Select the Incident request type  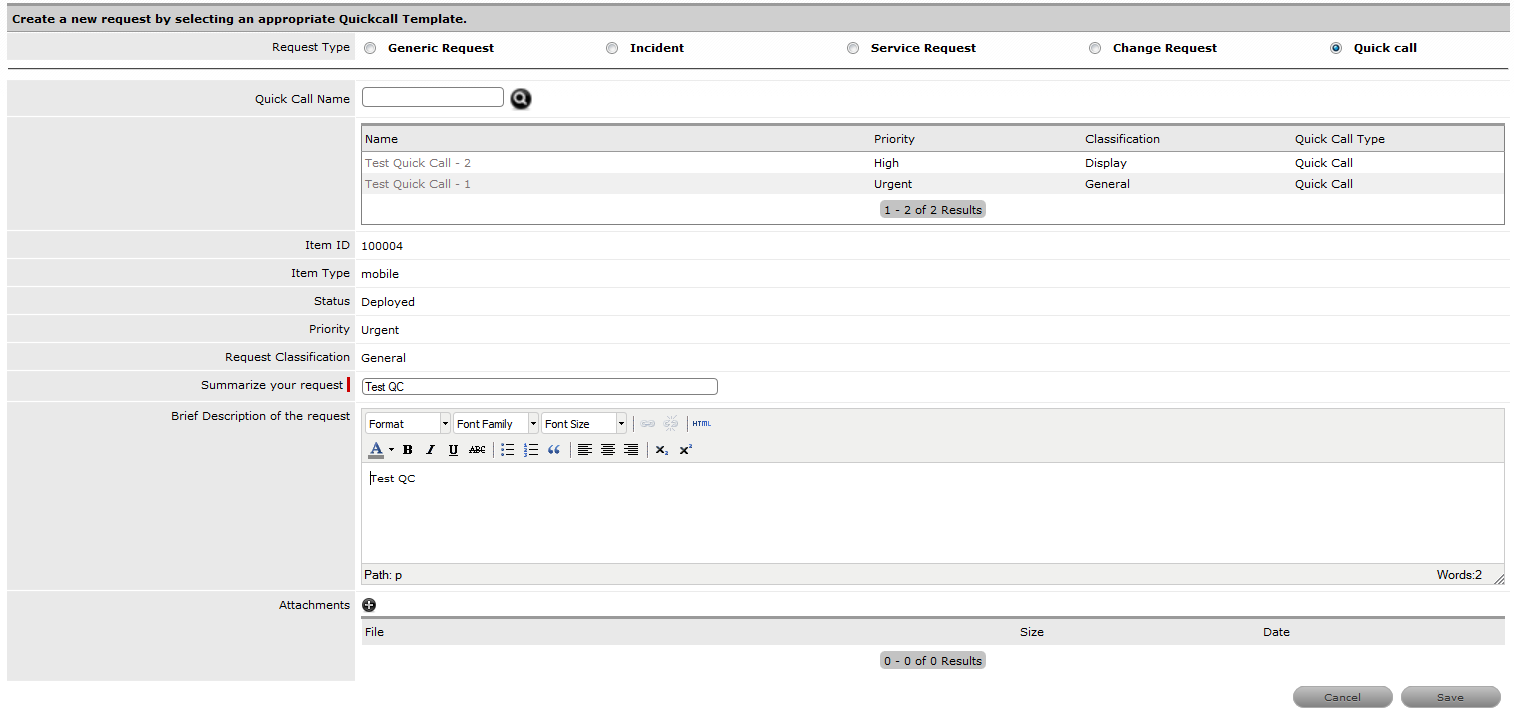tap(612, 48)
